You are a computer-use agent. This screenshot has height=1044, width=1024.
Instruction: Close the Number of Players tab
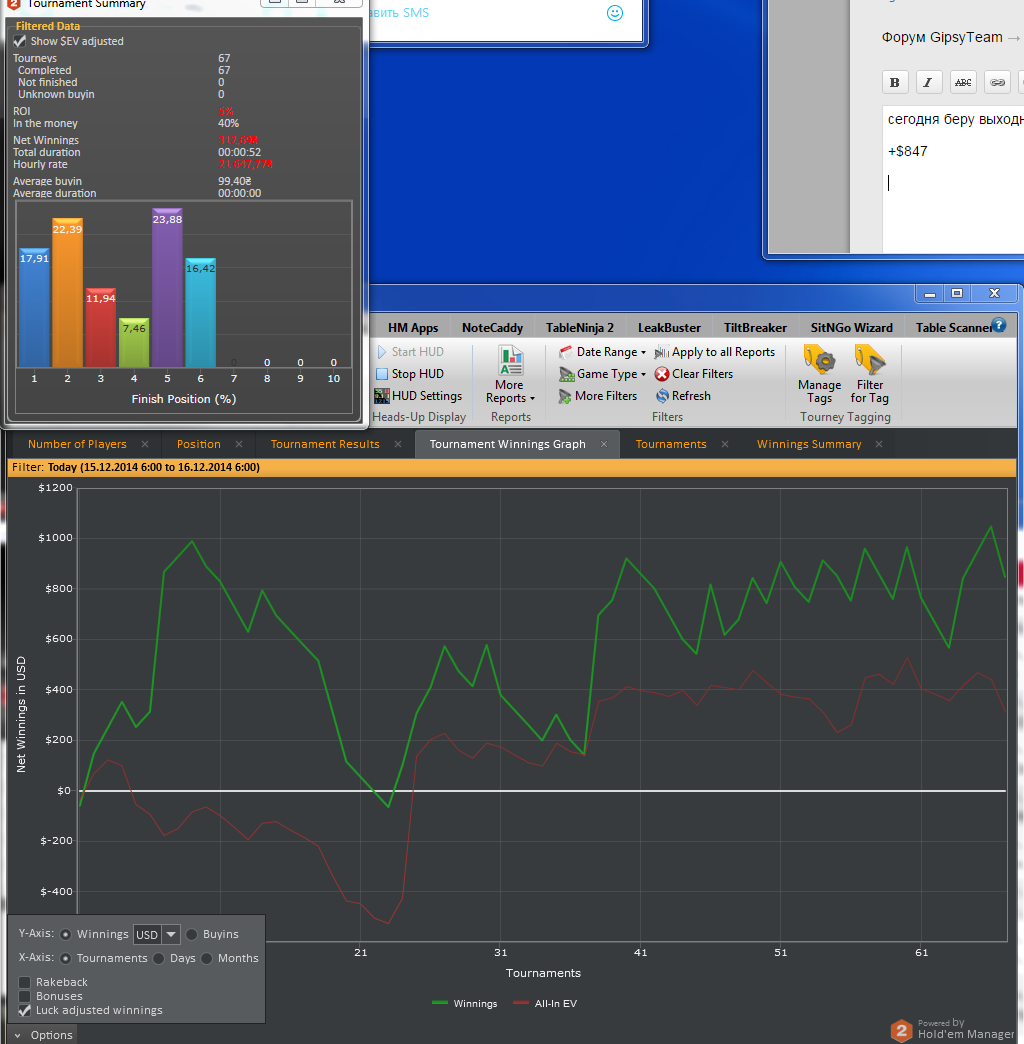coord(145,444)
